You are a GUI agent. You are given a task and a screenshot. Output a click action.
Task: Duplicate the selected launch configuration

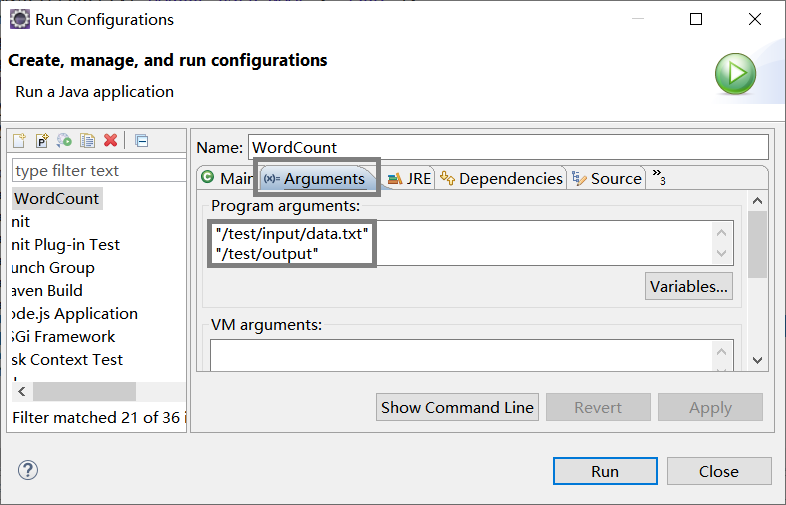(x=88, y=141)
